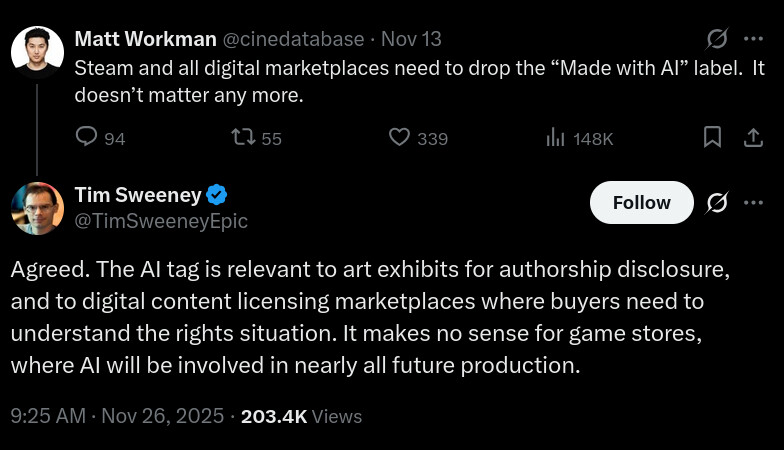Open @TimSweeneyEpic handle link
Image resolution: width=784 pixels, height=450 pixels.
pos(161,220)
